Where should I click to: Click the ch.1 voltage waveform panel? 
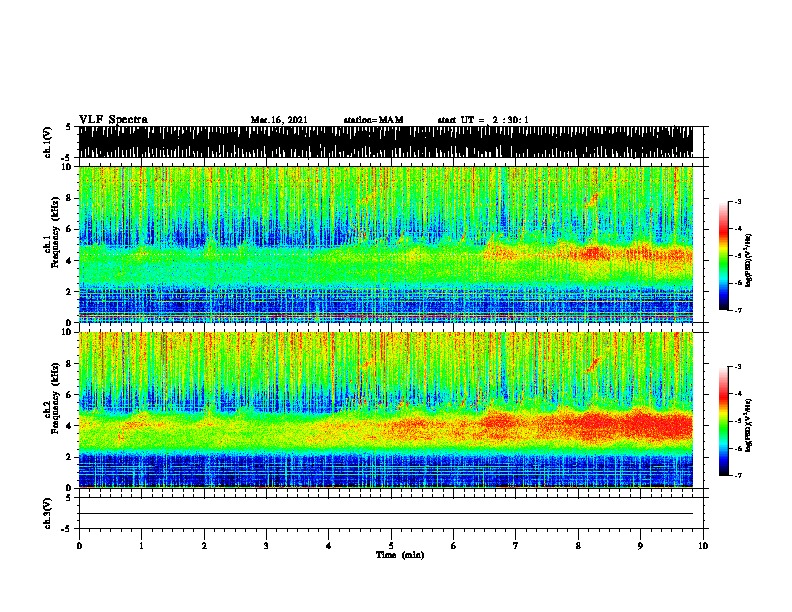coord(385,142)
